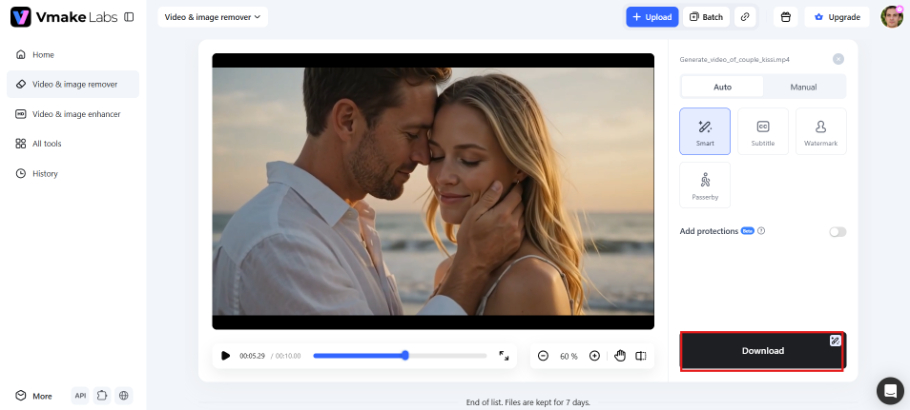The height and width of the screenshot is (410, 910).
Task: Click the 00:05.29 current time text
Action: pos(252,356)
